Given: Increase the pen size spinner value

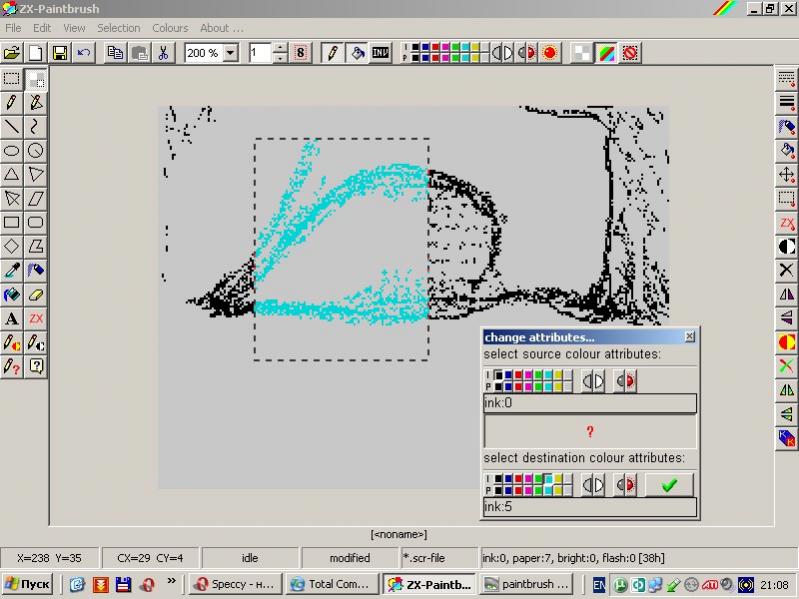Looking at the screenshot, I should [x=280, y=48].
